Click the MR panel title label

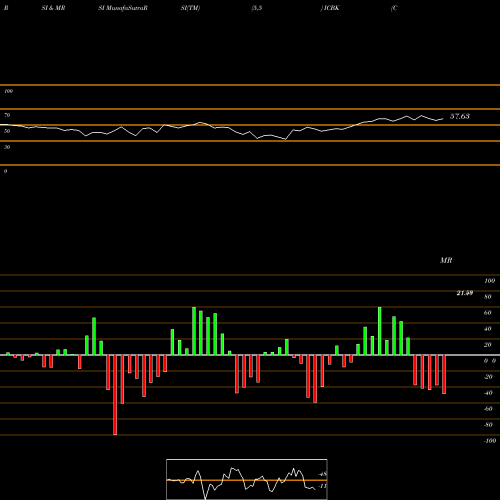tap(446, 260)
